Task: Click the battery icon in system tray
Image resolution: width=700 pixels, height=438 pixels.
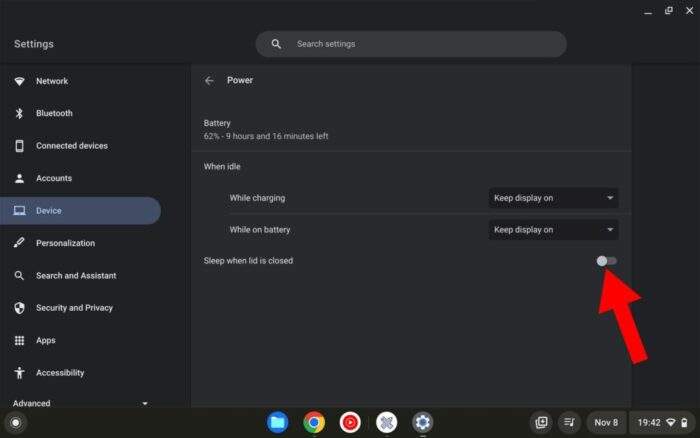Action: [684, 422]
